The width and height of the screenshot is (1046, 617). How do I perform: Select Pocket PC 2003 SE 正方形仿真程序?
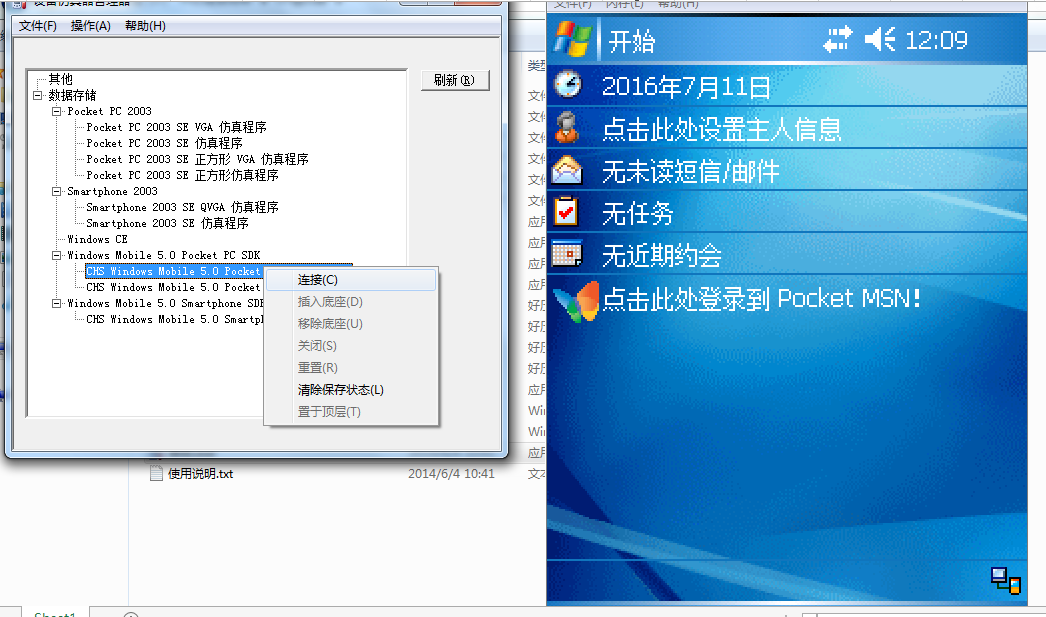click(182, 175)
